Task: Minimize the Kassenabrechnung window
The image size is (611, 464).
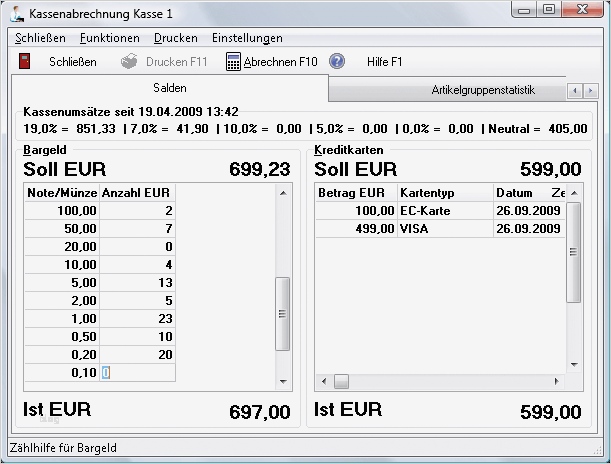Action: point(524,9)
